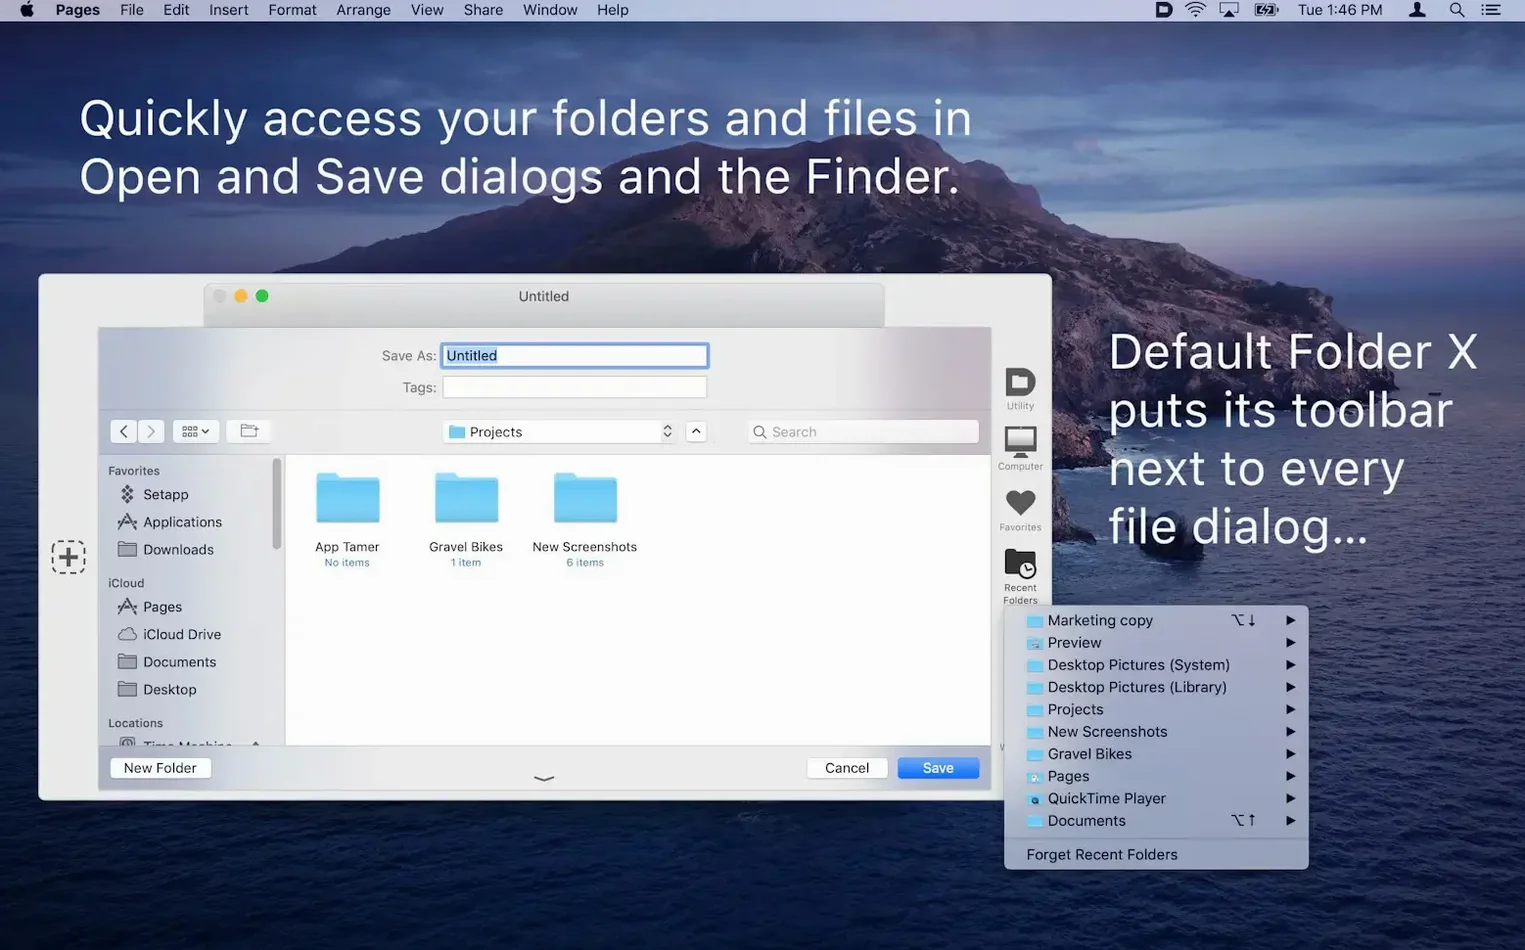Click the Wi-Fi status icon
The height and width of the screenshot is (950, 1525).
click(x=1196, y=10)
